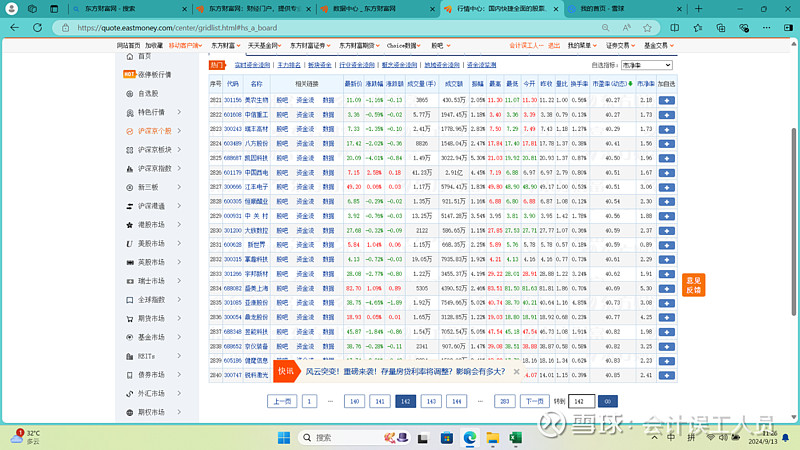Viewport: 800px width, 450px height.
Task: Expand the 沪深京个股 sidebar chevron
Action: pyautogui.click(x=179, y=131)
